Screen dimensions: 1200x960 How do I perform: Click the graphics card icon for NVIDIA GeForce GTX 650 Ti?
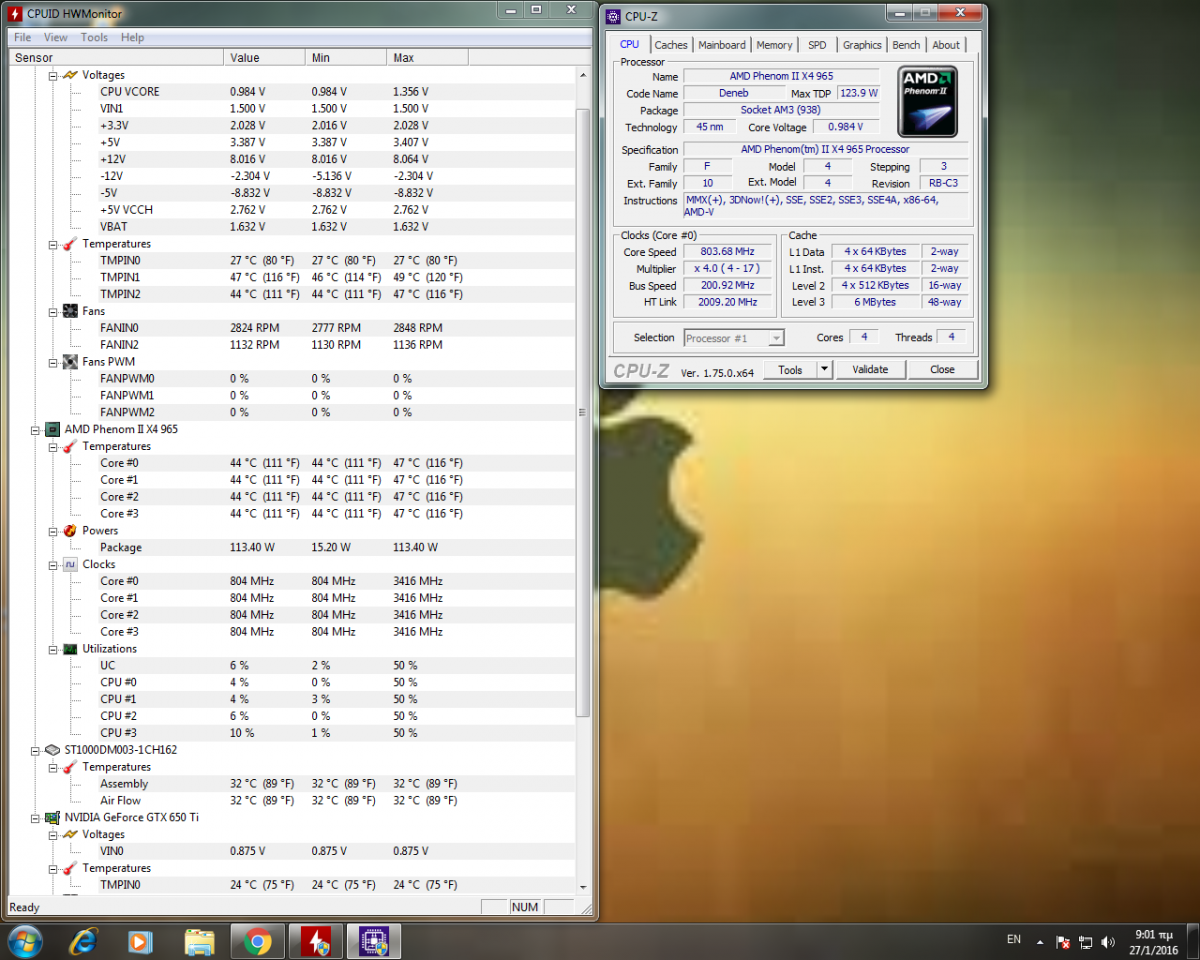coord(53,817)
